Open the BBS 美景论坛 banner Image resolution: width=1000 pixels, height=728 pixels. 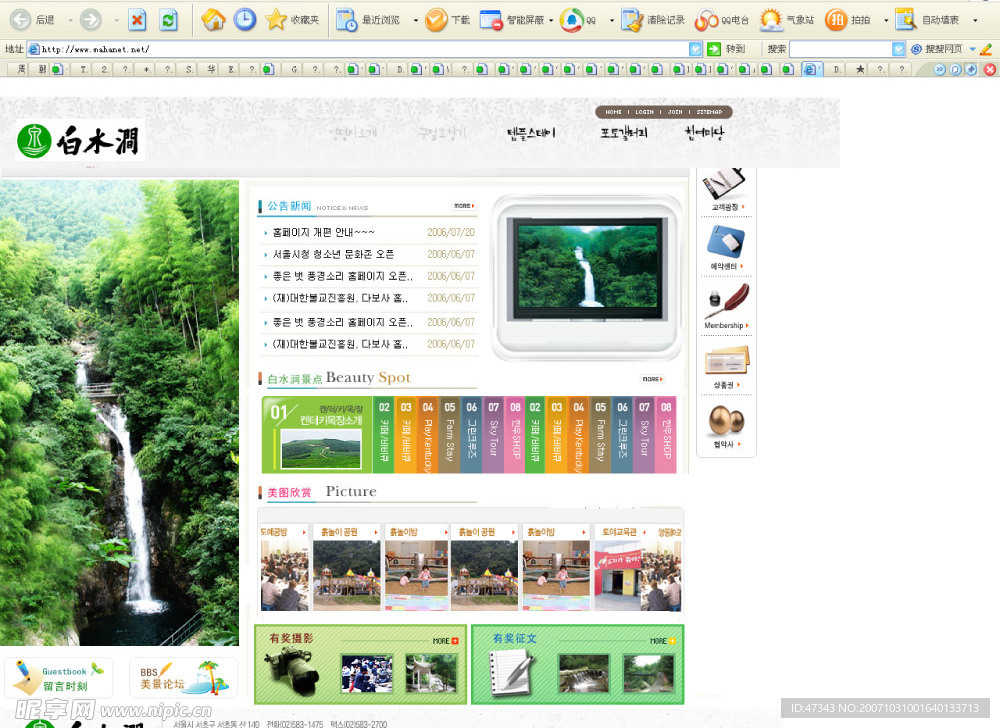pyautogui.click(x=184, y=678)
